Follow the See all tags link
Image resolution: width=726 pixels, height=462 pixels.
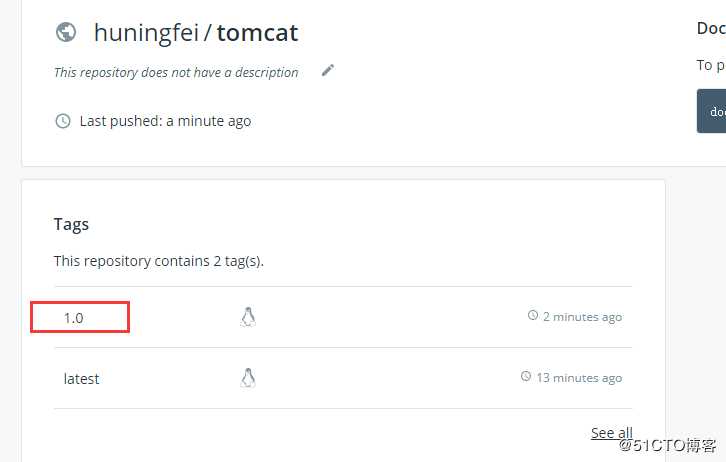tap(611, 433)
